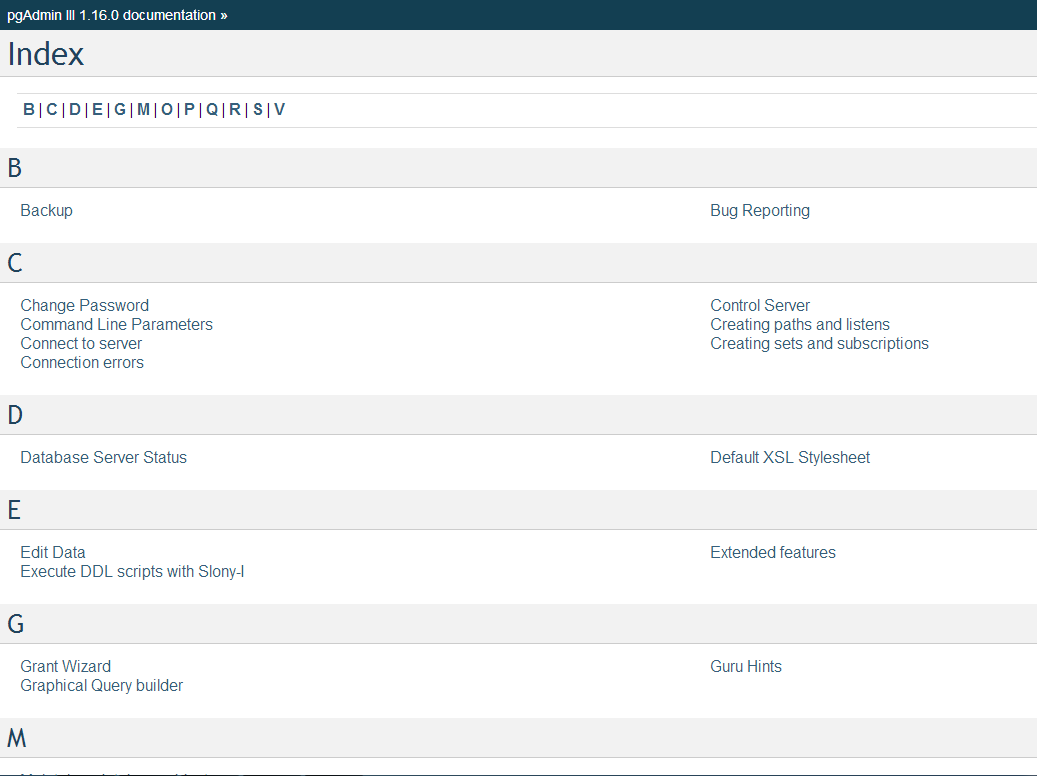
Task: Jump to letter S in index
Action: click(258, 110)
